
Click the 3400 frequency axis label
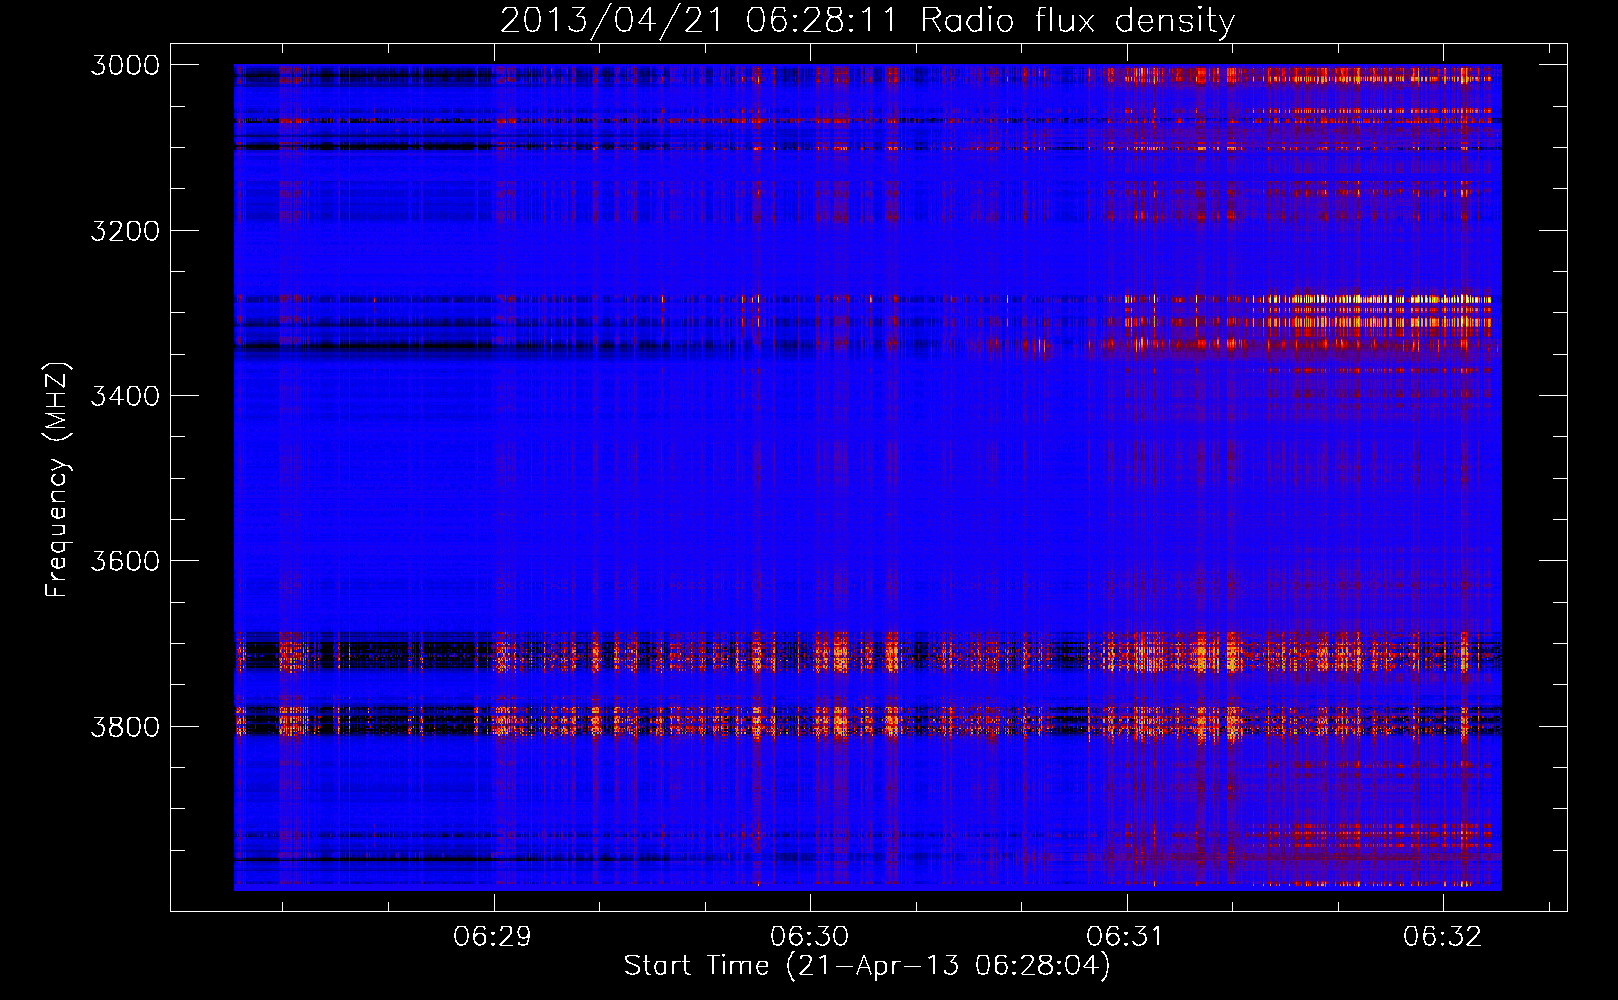coord(125,396)
